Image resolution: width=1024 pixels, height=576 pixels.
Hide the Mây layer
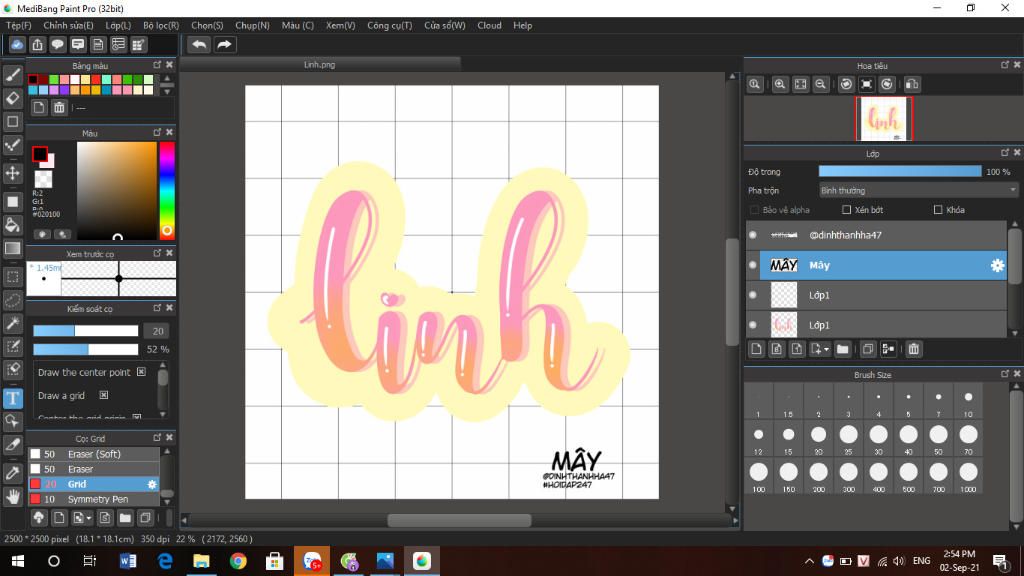[x=753, y=265]
